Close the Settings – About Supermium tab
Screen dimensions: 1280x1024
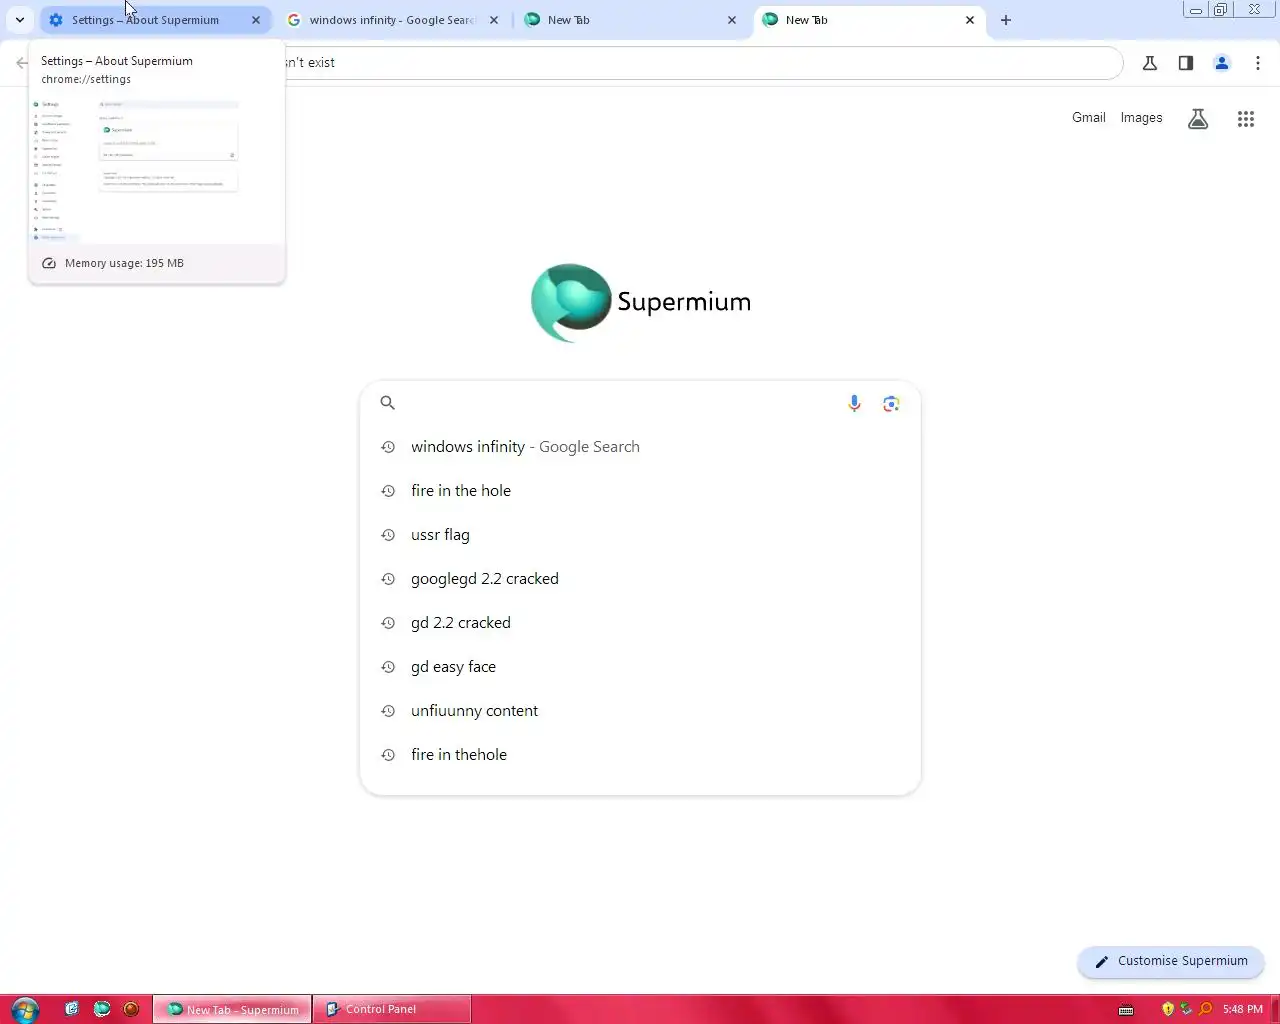256,20
